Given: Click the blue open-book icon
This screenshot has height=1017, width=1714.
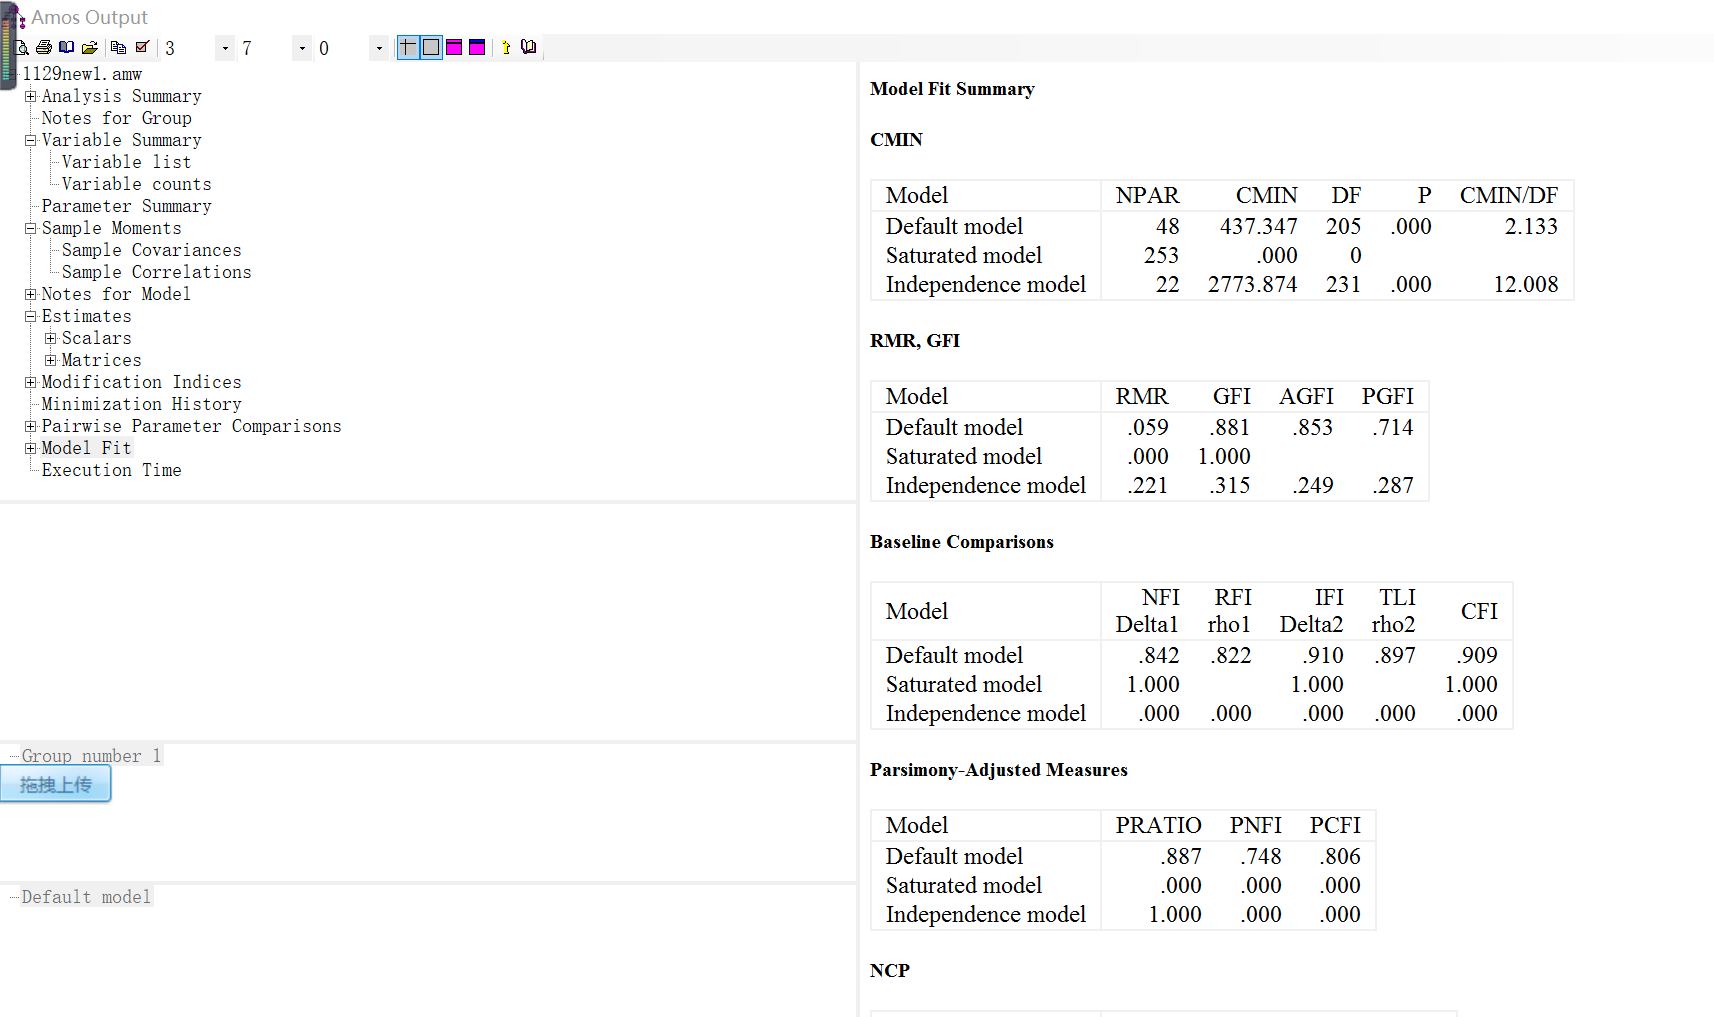Looking at the screenshot, I should pos(67,47).
